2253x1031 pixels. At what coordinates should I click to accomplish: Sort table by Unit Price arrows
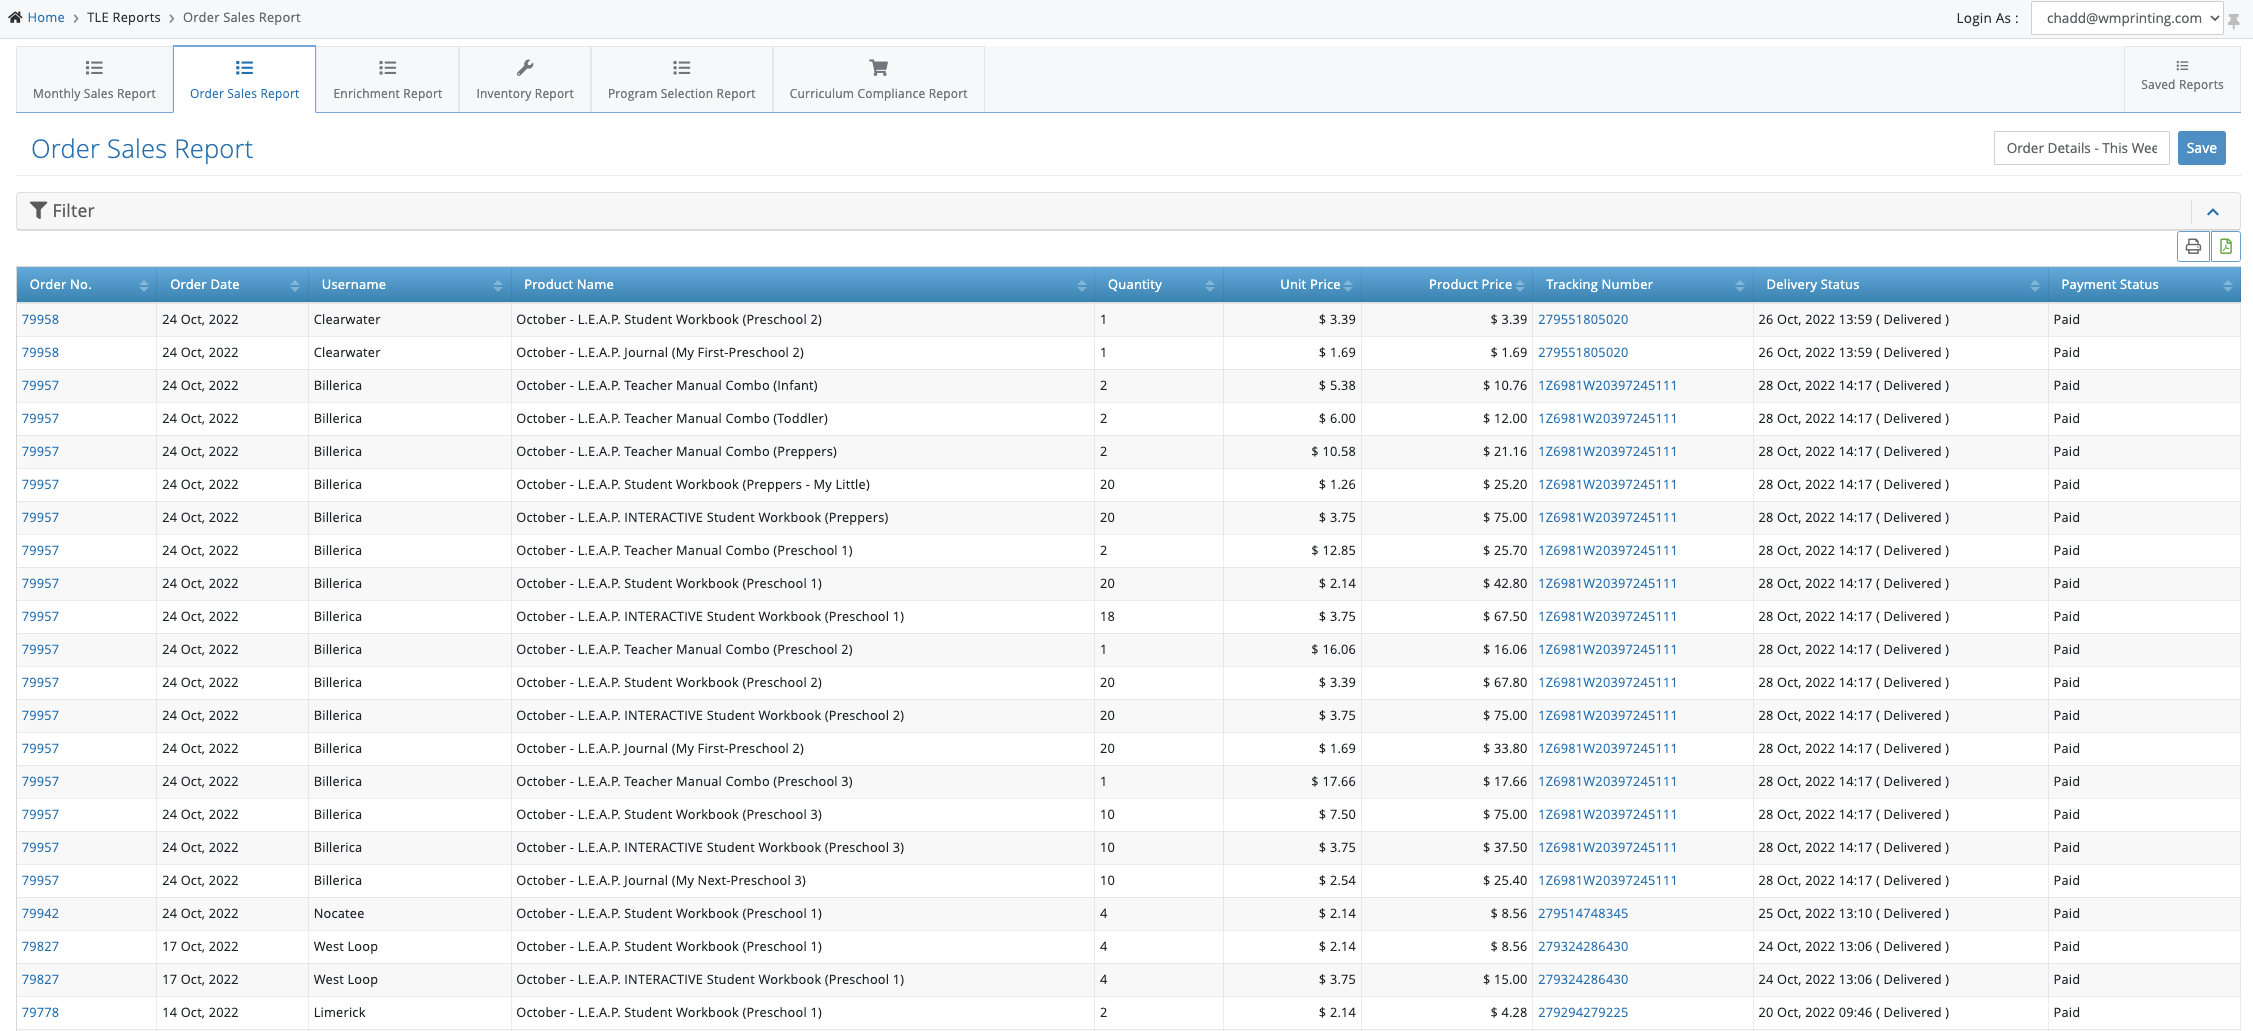(1348, 286)
